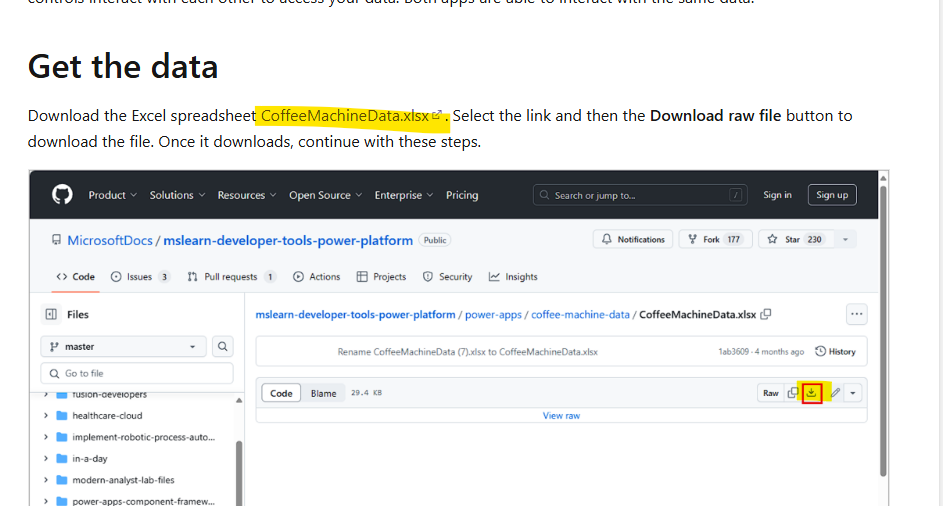Open breadcrumb mslearn-developer-tools-power-platform link
Image resolution: width=943 pixels, height=506 pixels.
tap(355, 315)
